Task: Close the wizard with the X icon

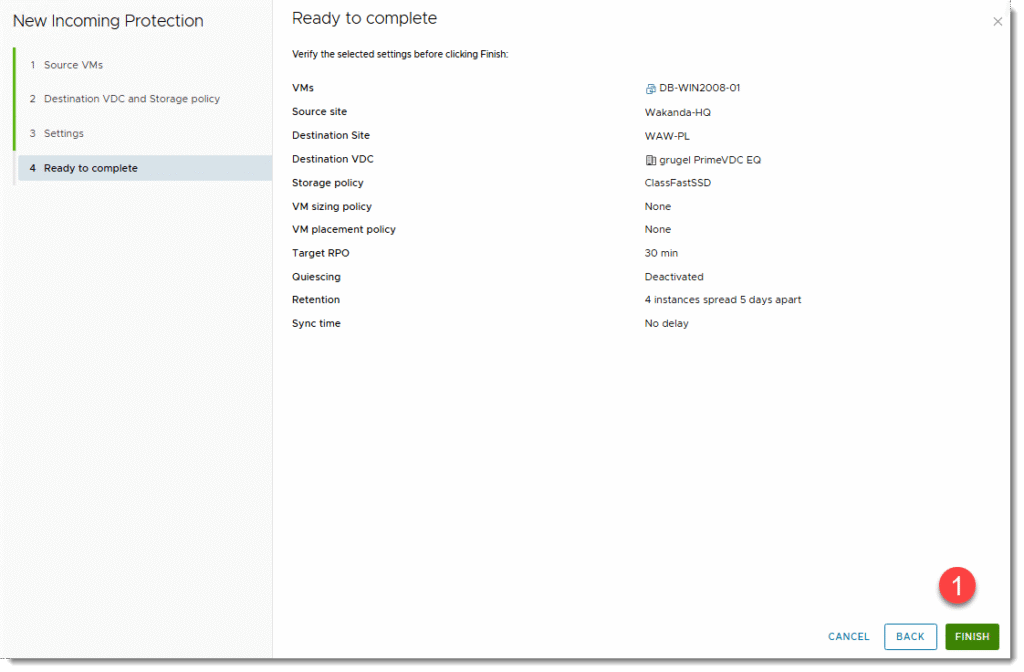Action: pos(997,22)
